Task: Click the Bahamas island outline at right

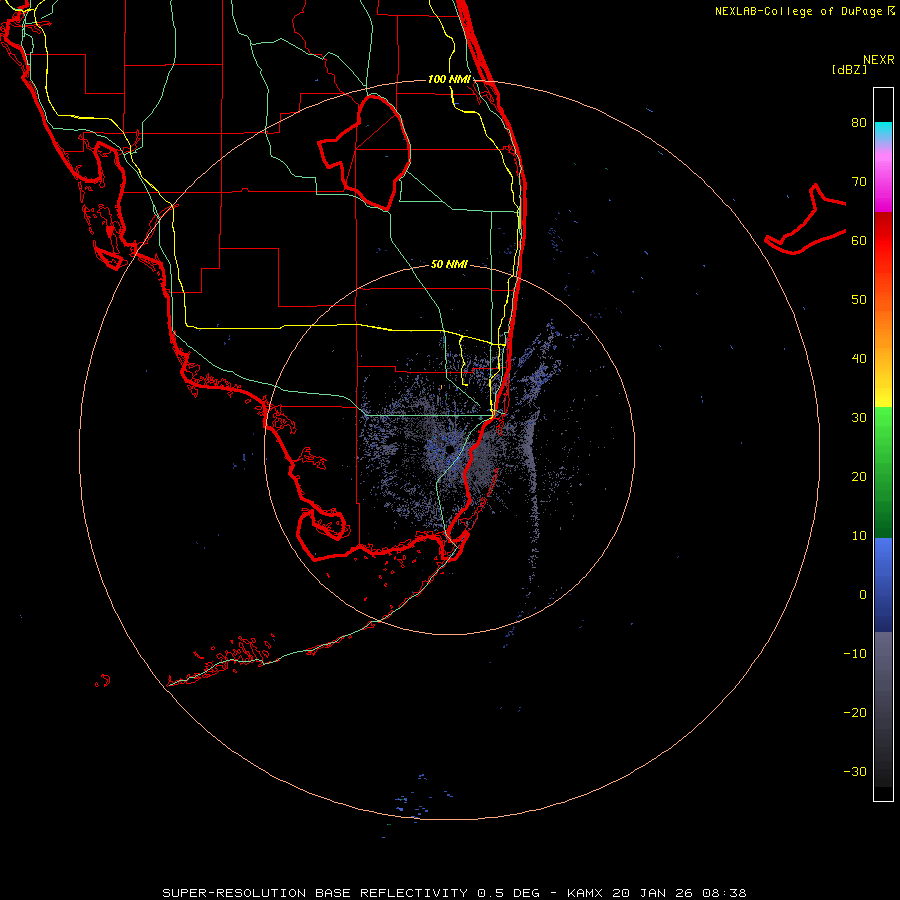Action: click(805, 220)
